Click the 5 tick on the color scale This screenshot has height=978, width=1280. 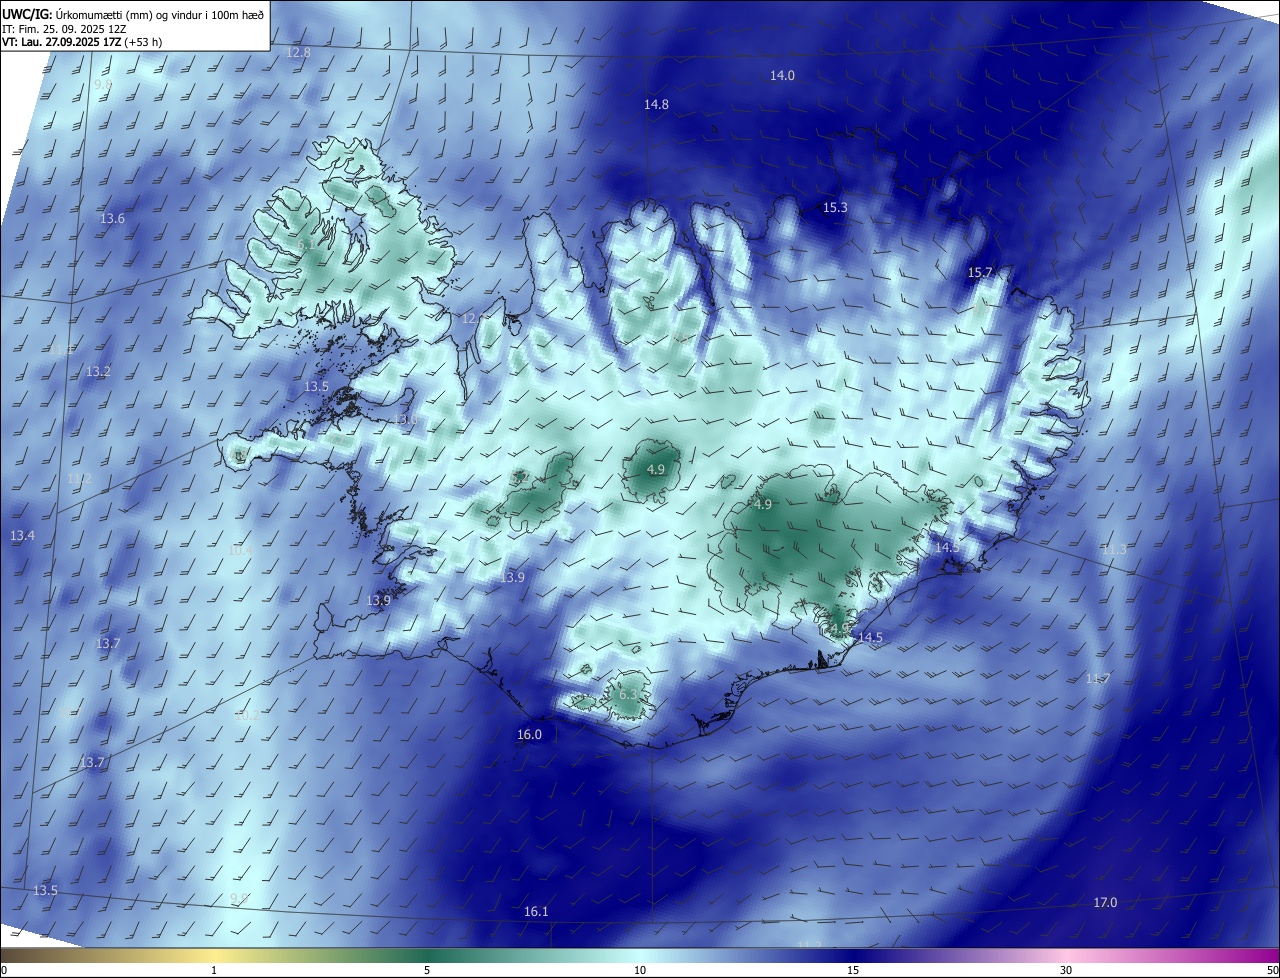427,970
